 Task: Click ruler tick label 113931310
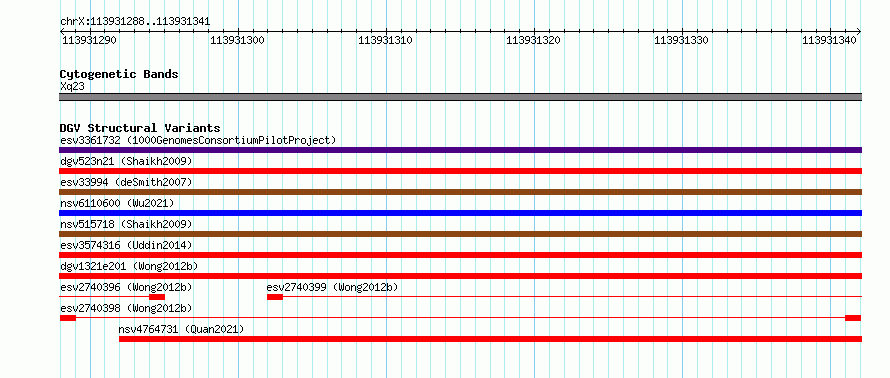click(x=385, y=40)
